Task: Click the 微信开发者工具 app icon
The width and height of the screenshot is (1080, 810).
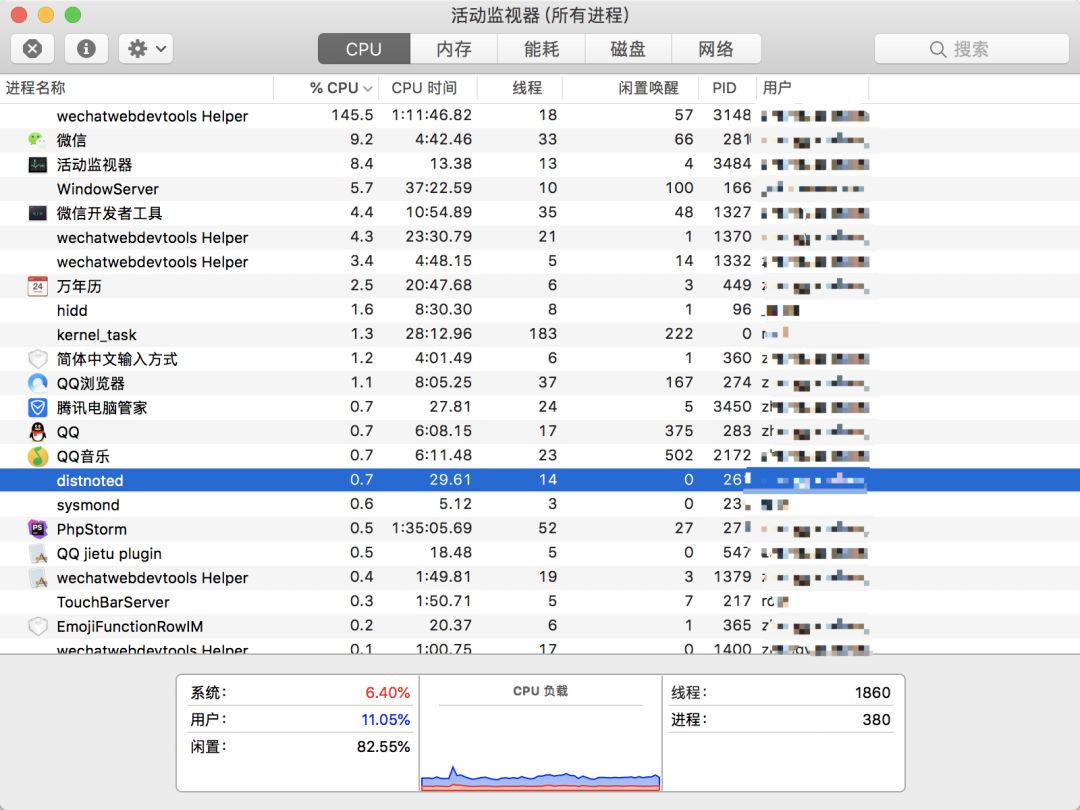Action: click(x=37, y=213)
